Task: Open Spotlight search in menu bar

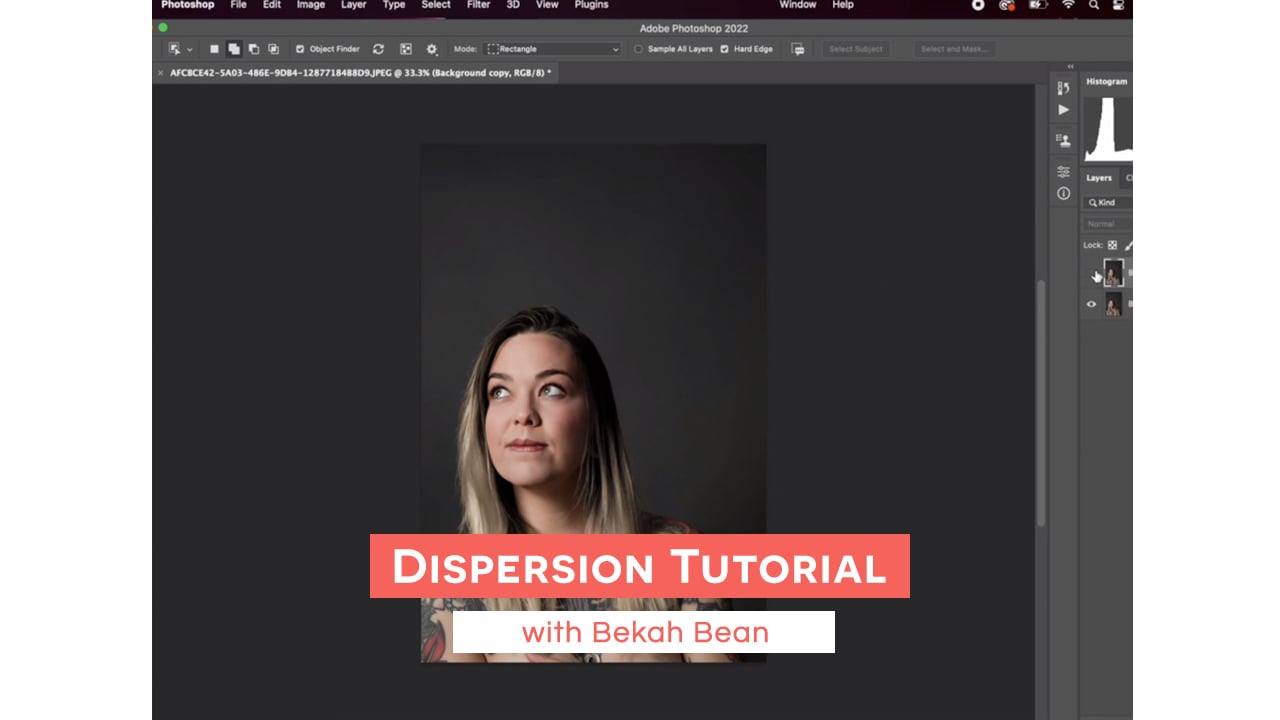Action: point(1094,5)
